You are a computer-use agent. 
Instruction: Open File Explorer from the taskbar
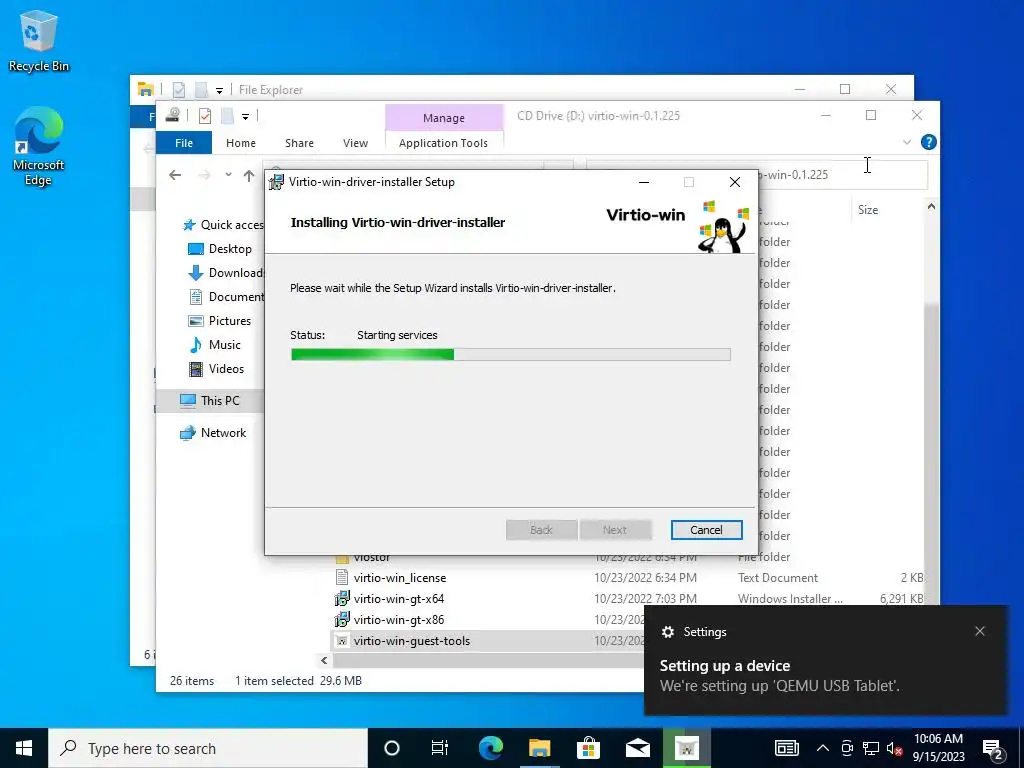539,748
